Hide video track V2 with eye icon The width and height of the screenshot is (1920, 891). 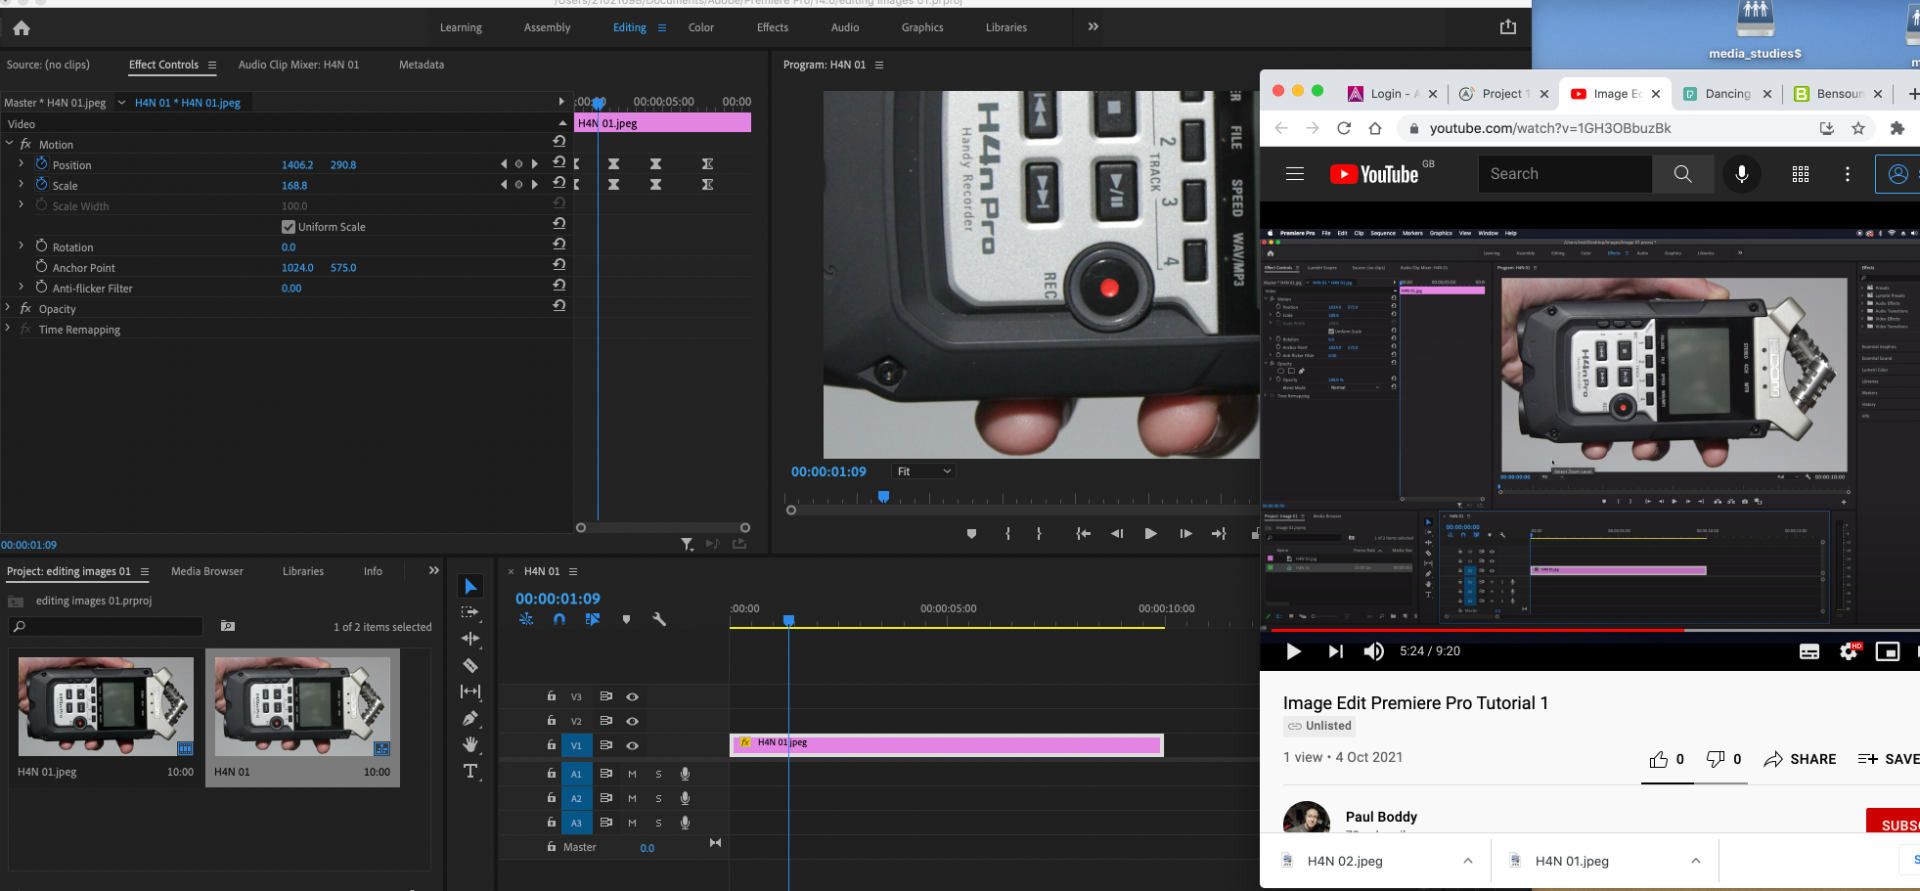[x=632, y=721]
